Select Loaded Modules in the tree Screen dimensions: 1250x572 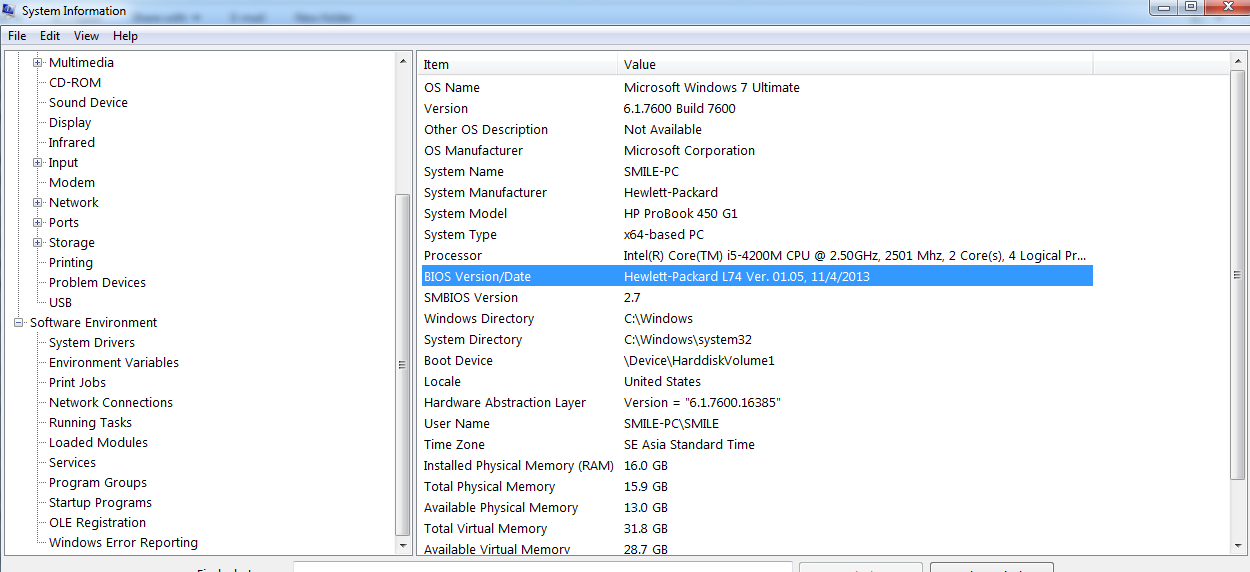(98, 442)
